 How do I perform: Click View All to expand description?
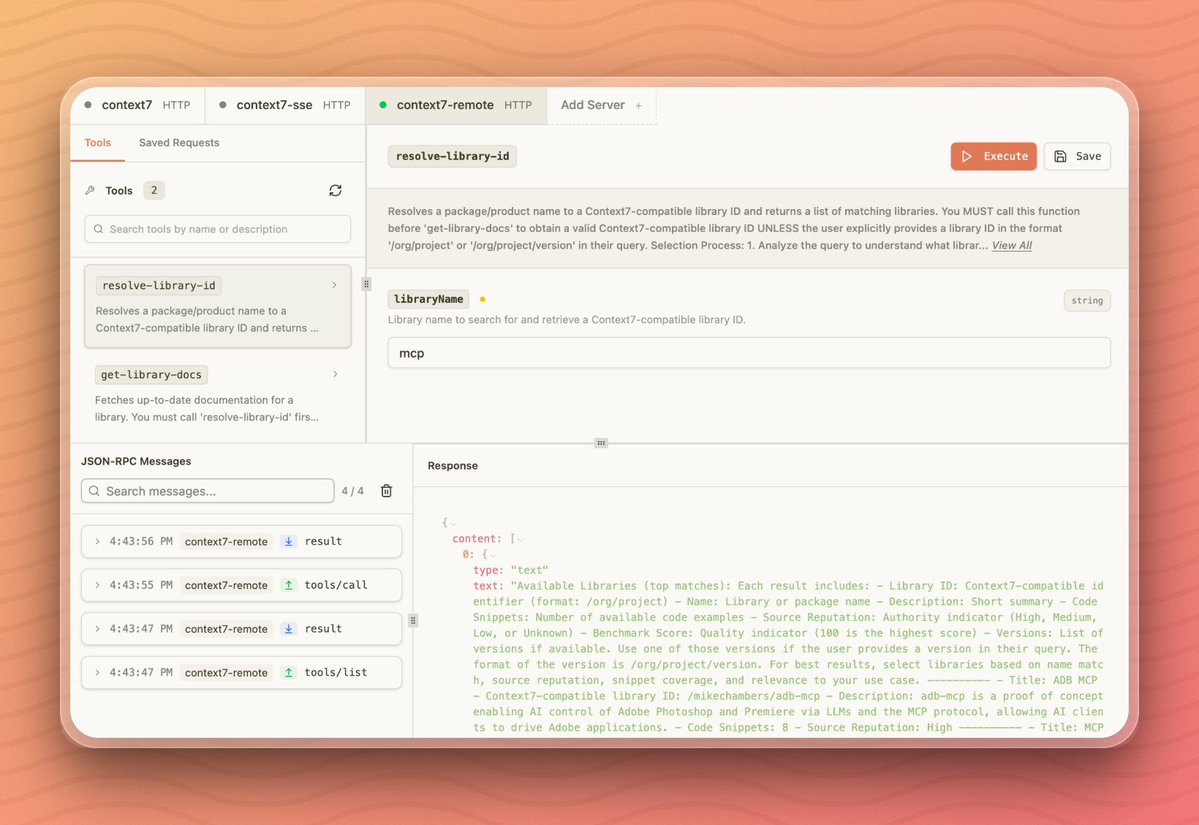[x=1012, y=245]
